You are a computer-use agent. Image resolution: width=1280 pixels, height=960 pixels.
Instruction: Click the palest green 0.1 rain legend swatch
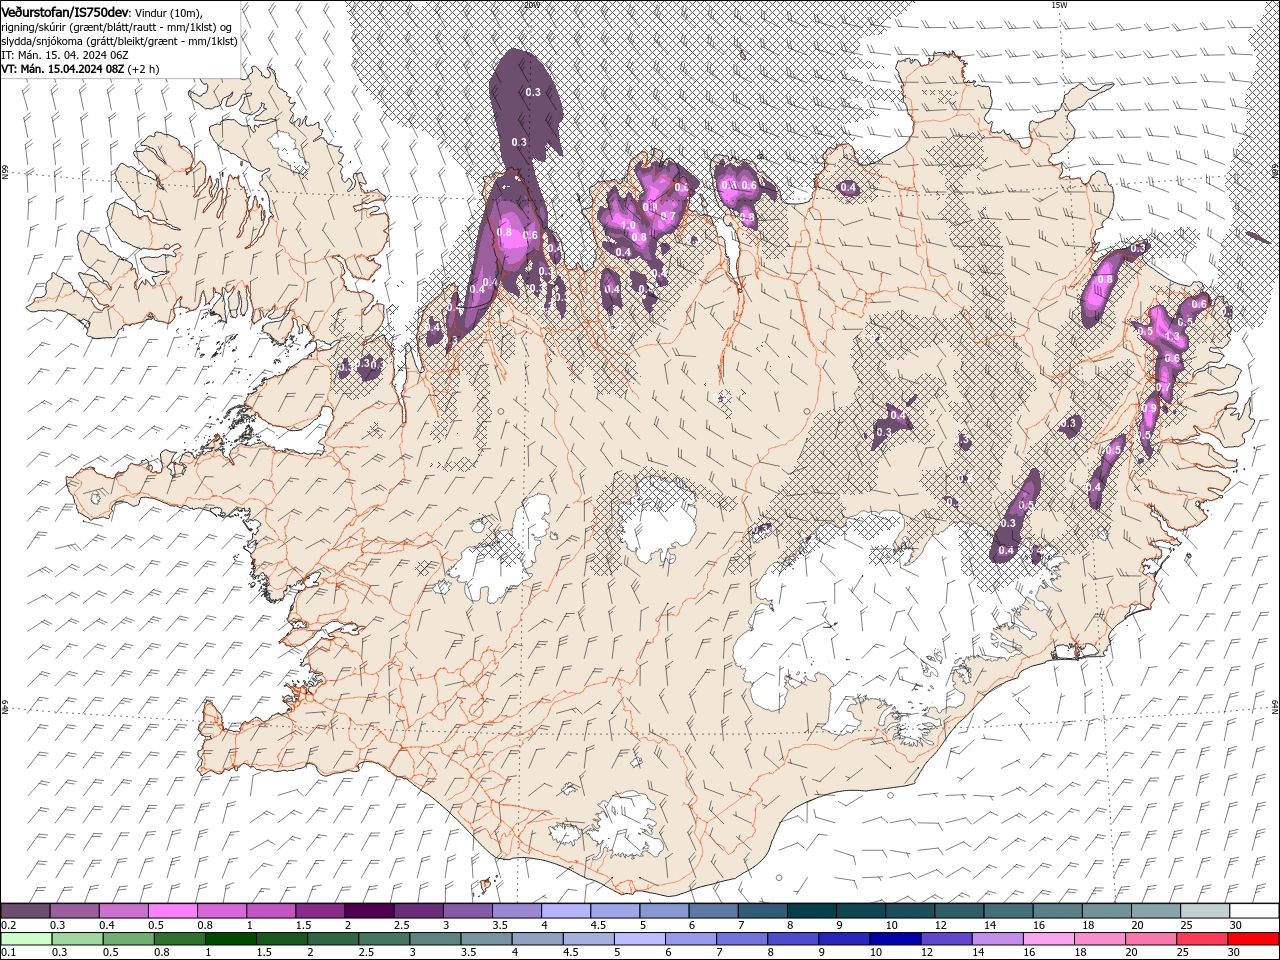[27, 939]
